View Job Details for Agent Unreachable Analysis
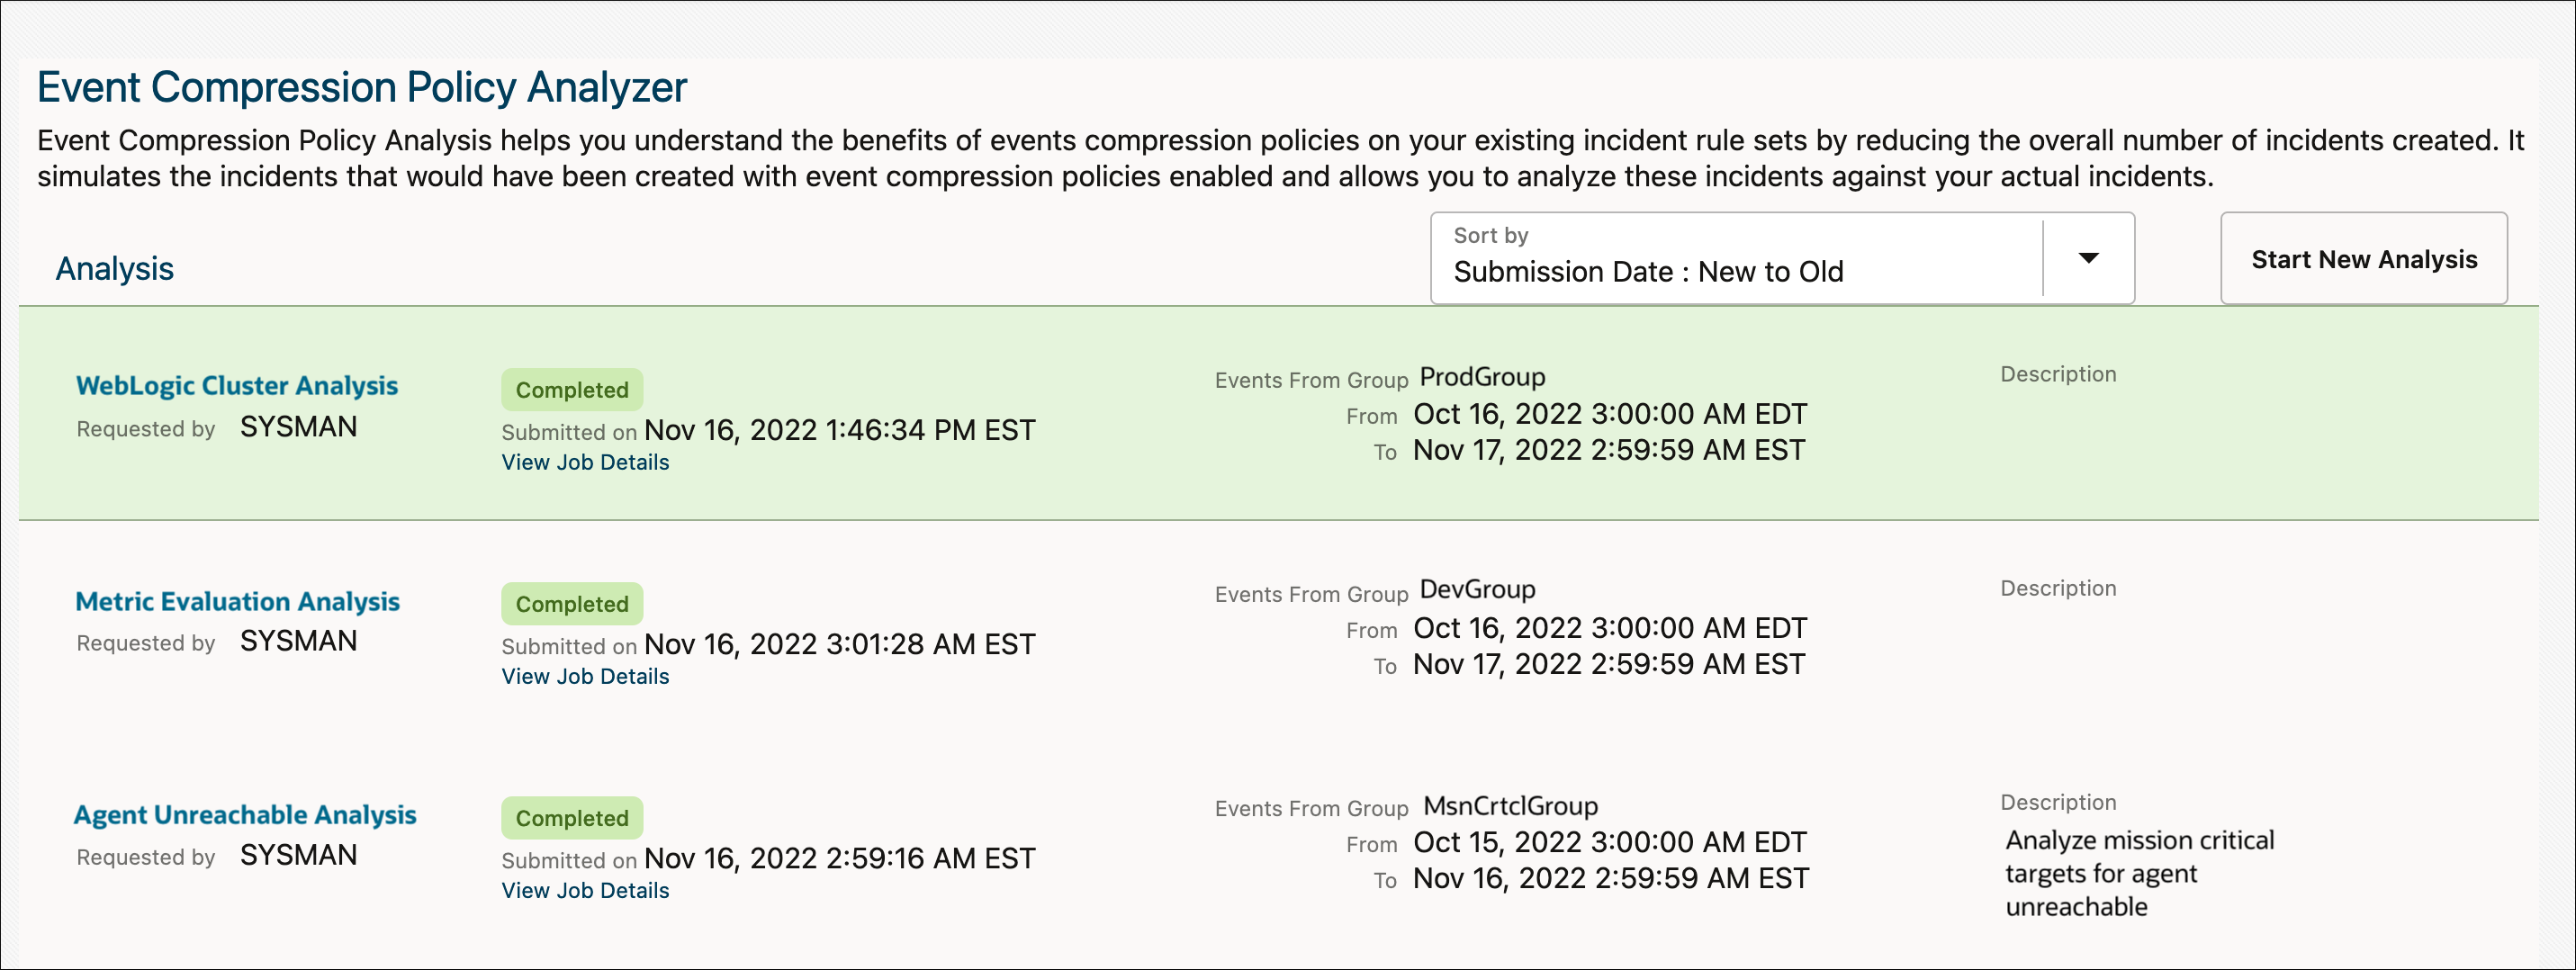Viewport: 2576px width, 970px height. [x=585, y=890]
